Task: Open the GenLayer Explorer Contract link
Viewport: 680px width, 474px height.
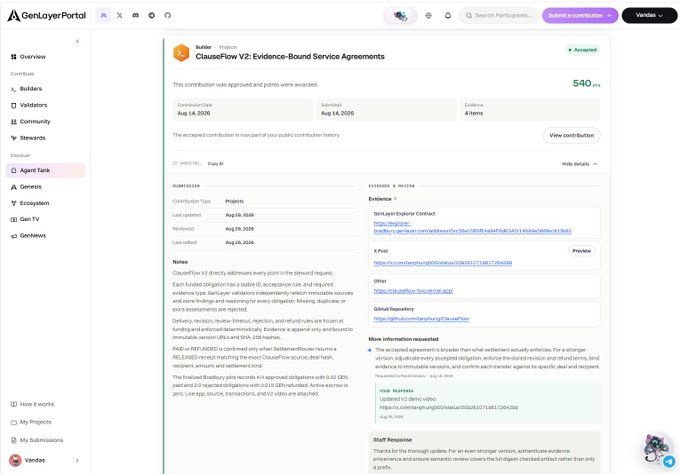Action: pos(472,227)
